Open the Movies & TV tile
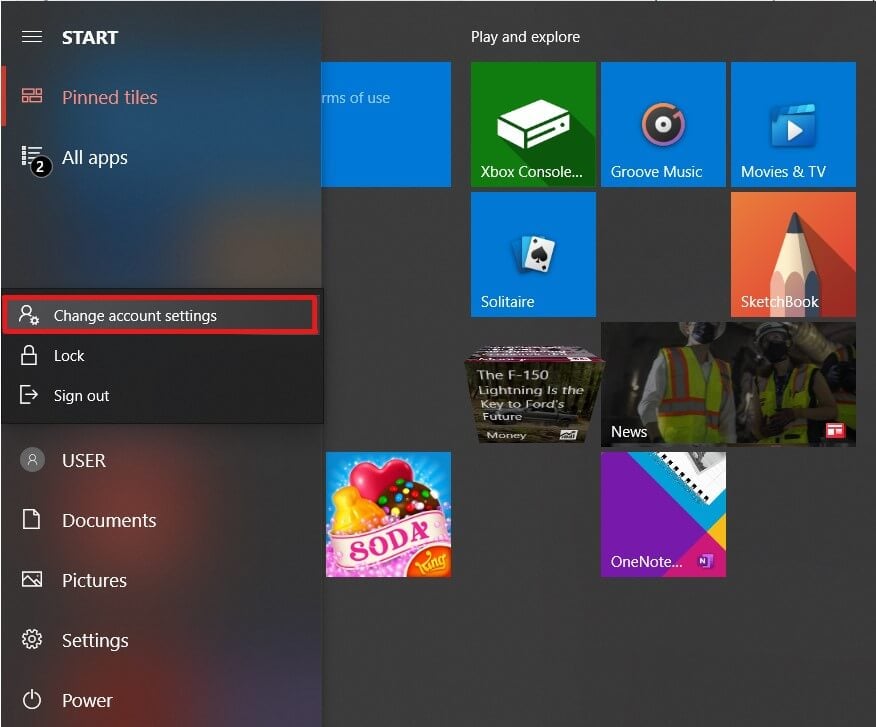Viewport: 876px width, 727px height. point(793,124)
